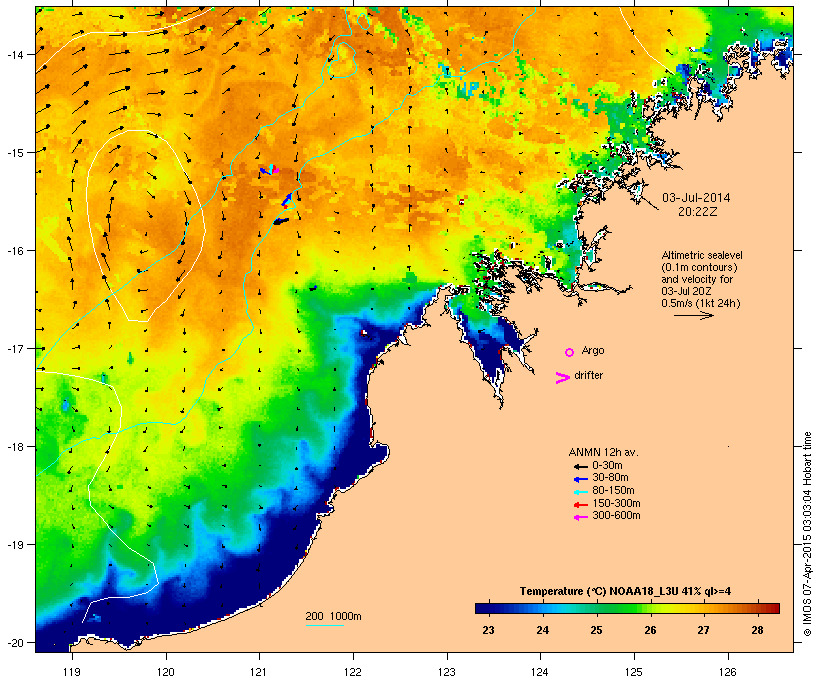Click the 'Argo' legend label
Image resolution: width=820 pixels, height=680 pixels.
point(593,350)
